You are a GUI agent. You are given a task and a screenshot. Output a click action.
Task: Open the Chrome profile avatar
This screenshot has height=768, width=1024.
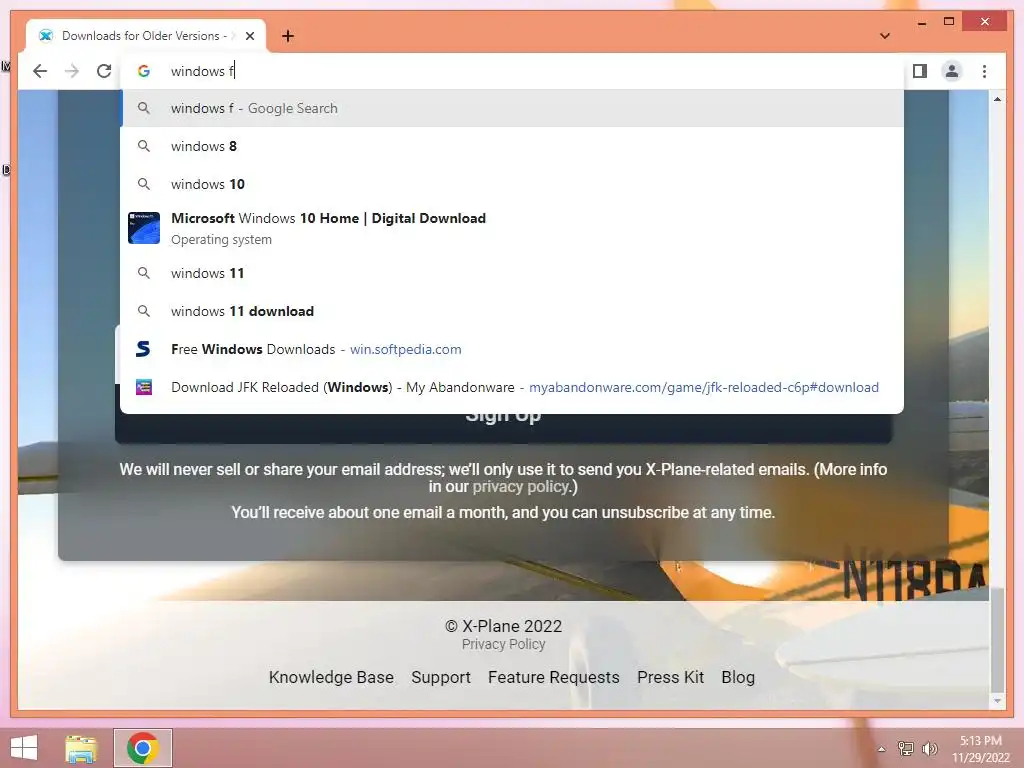tap(952, 71)
